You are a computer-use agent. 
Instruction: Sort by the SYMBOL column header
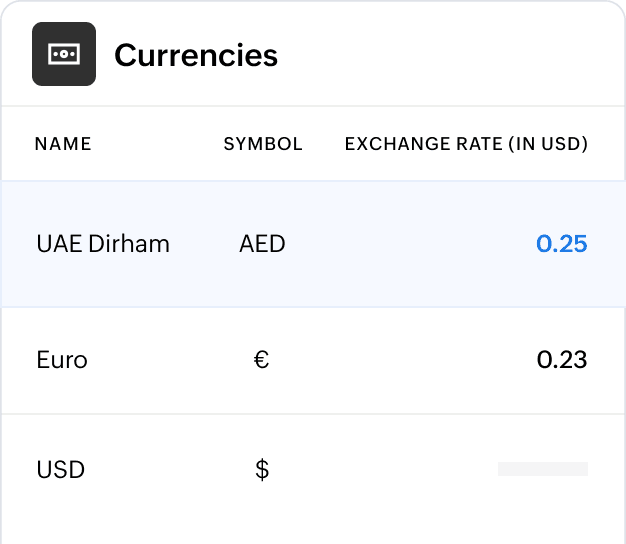click(263, 144)
